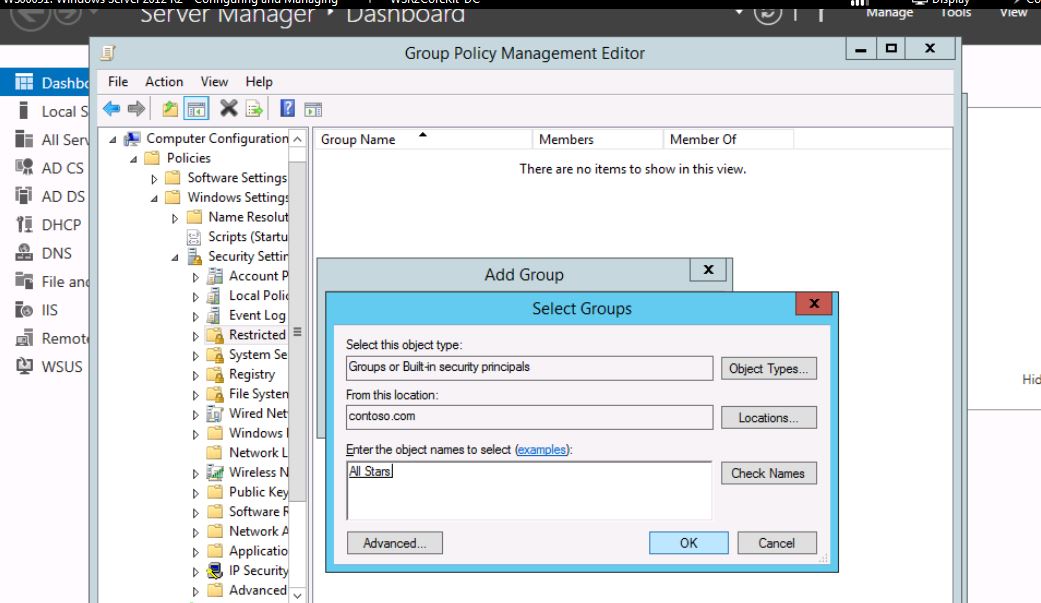Viewport: 1041px width, 603px height.
Task: Select Restricted Groups in the tree
Action: [x=256, y=334]
